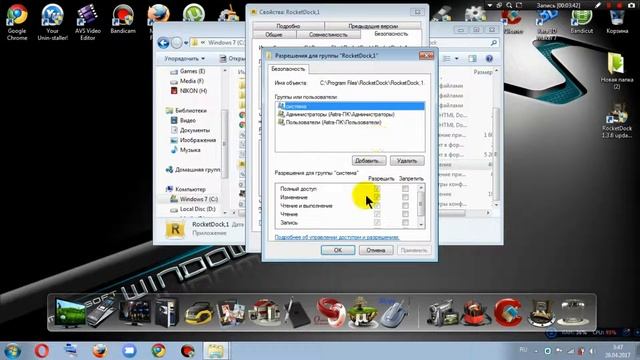640x360 pixels.
Task: Click the Добавить button
Action: [369, 160]
